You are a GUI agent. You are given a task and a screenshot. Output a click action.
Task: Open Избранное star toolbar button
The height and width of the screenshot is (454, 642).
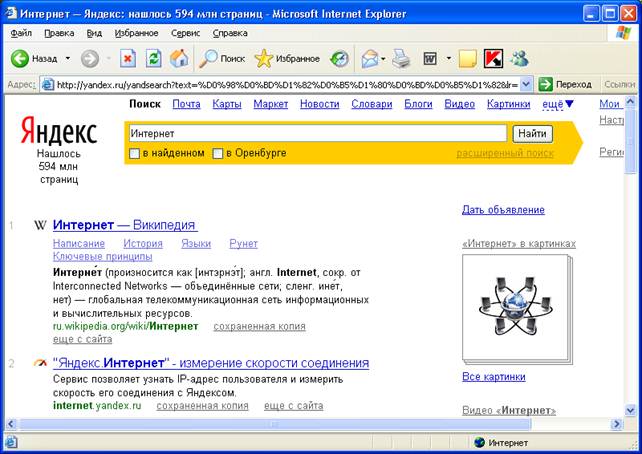point(287,59)
